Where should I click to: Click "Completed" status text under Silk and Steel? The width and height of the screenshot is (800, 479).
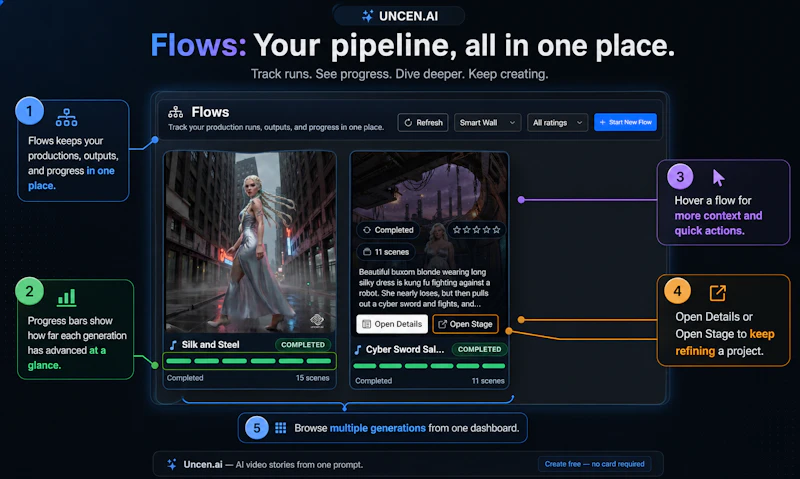pyautogui.click(x=185, y=378)
